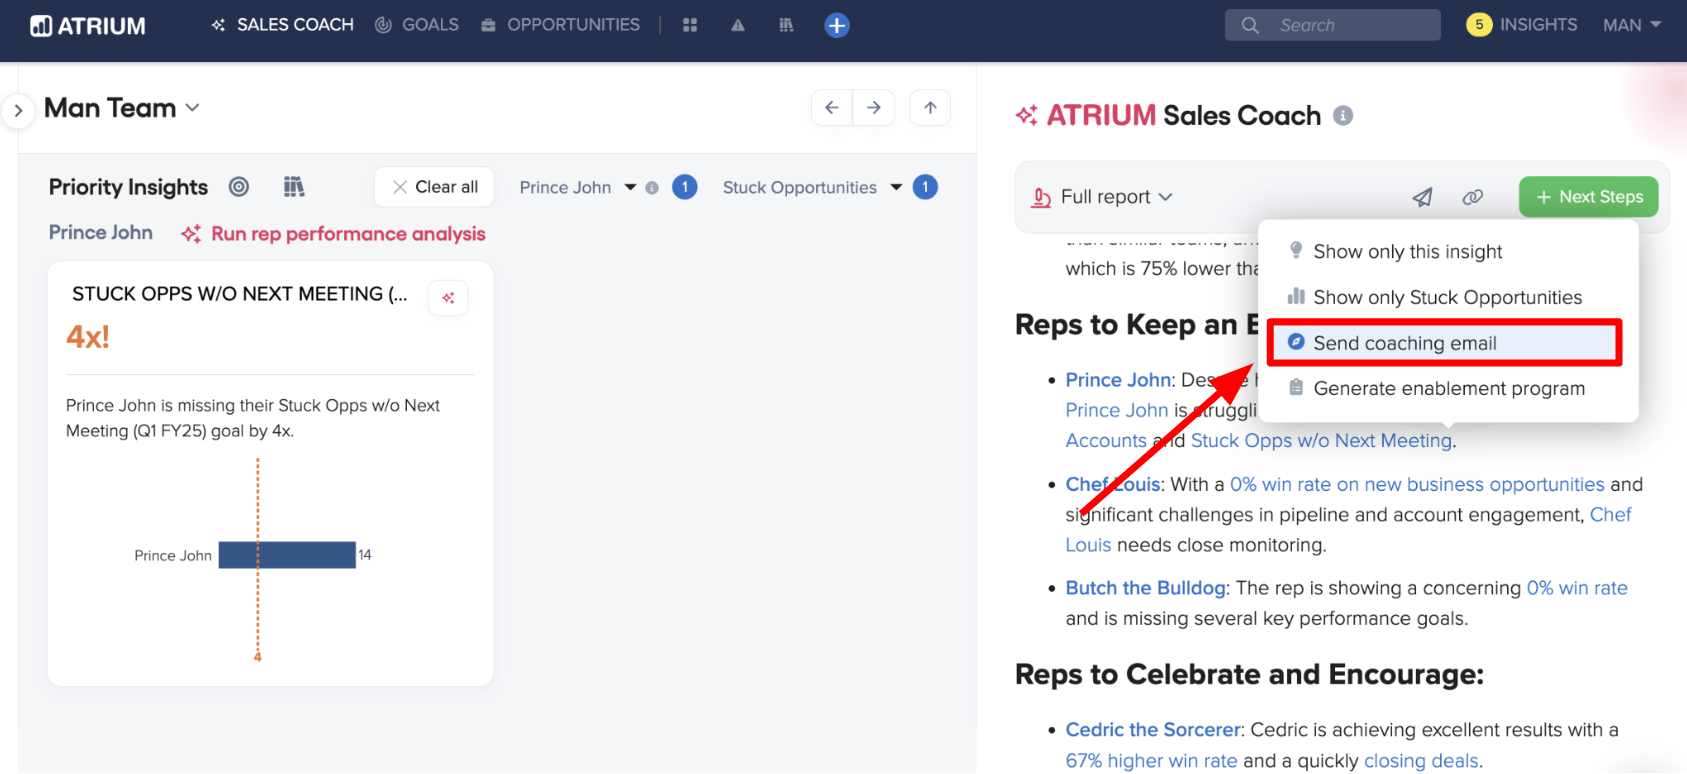
Task: Open the Chef Louis rep link
Action: pos(1113,485)
